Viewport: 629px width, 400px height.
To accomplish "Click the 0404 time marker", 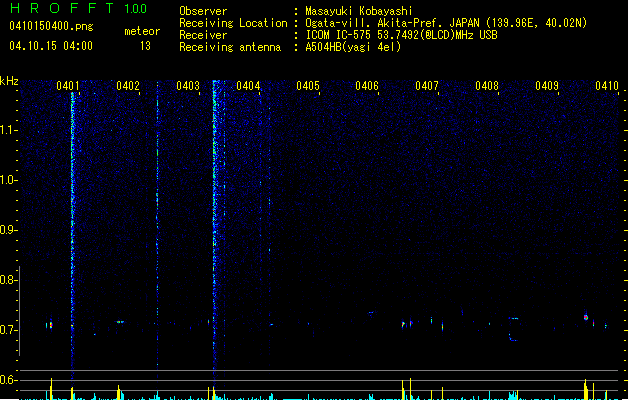I will tap(248, 86).
